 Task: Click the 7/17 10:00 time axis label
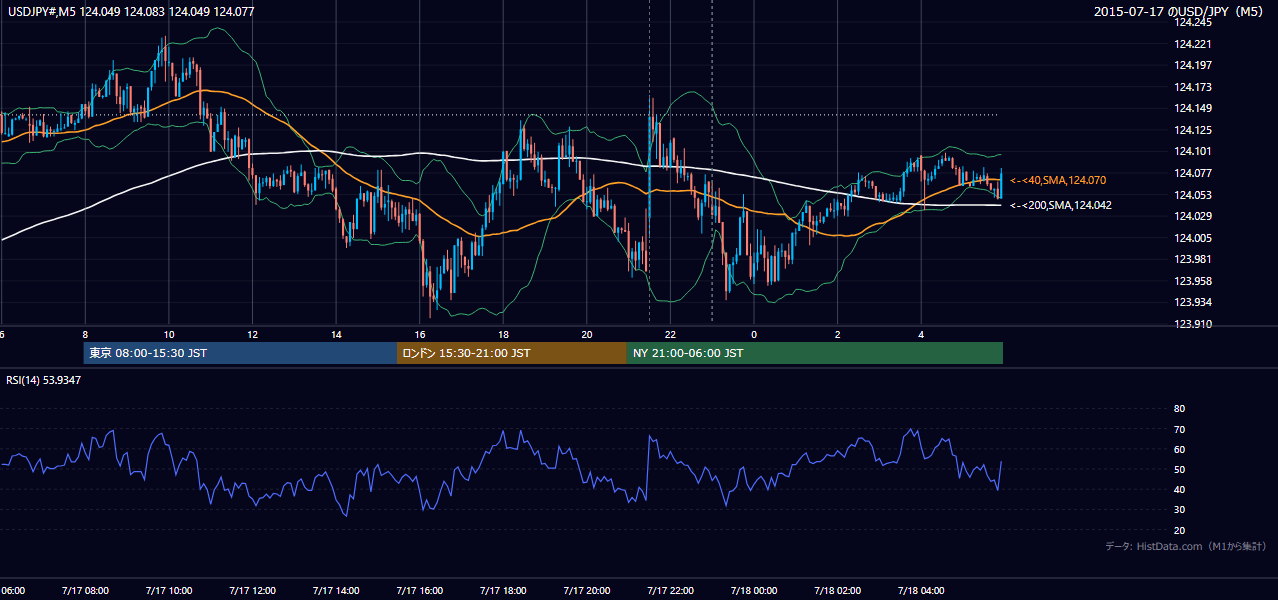click(168, 591)
